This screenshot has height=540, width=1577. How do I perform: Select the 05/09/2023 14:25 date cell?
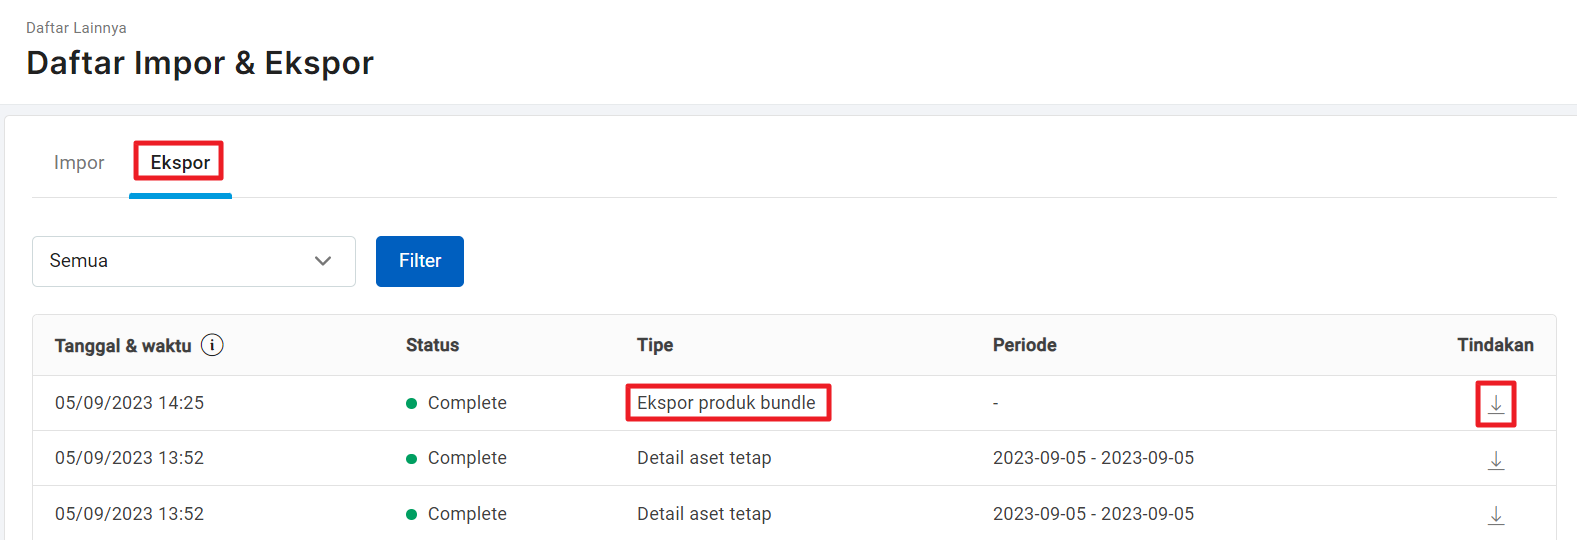tap(129, 403)
